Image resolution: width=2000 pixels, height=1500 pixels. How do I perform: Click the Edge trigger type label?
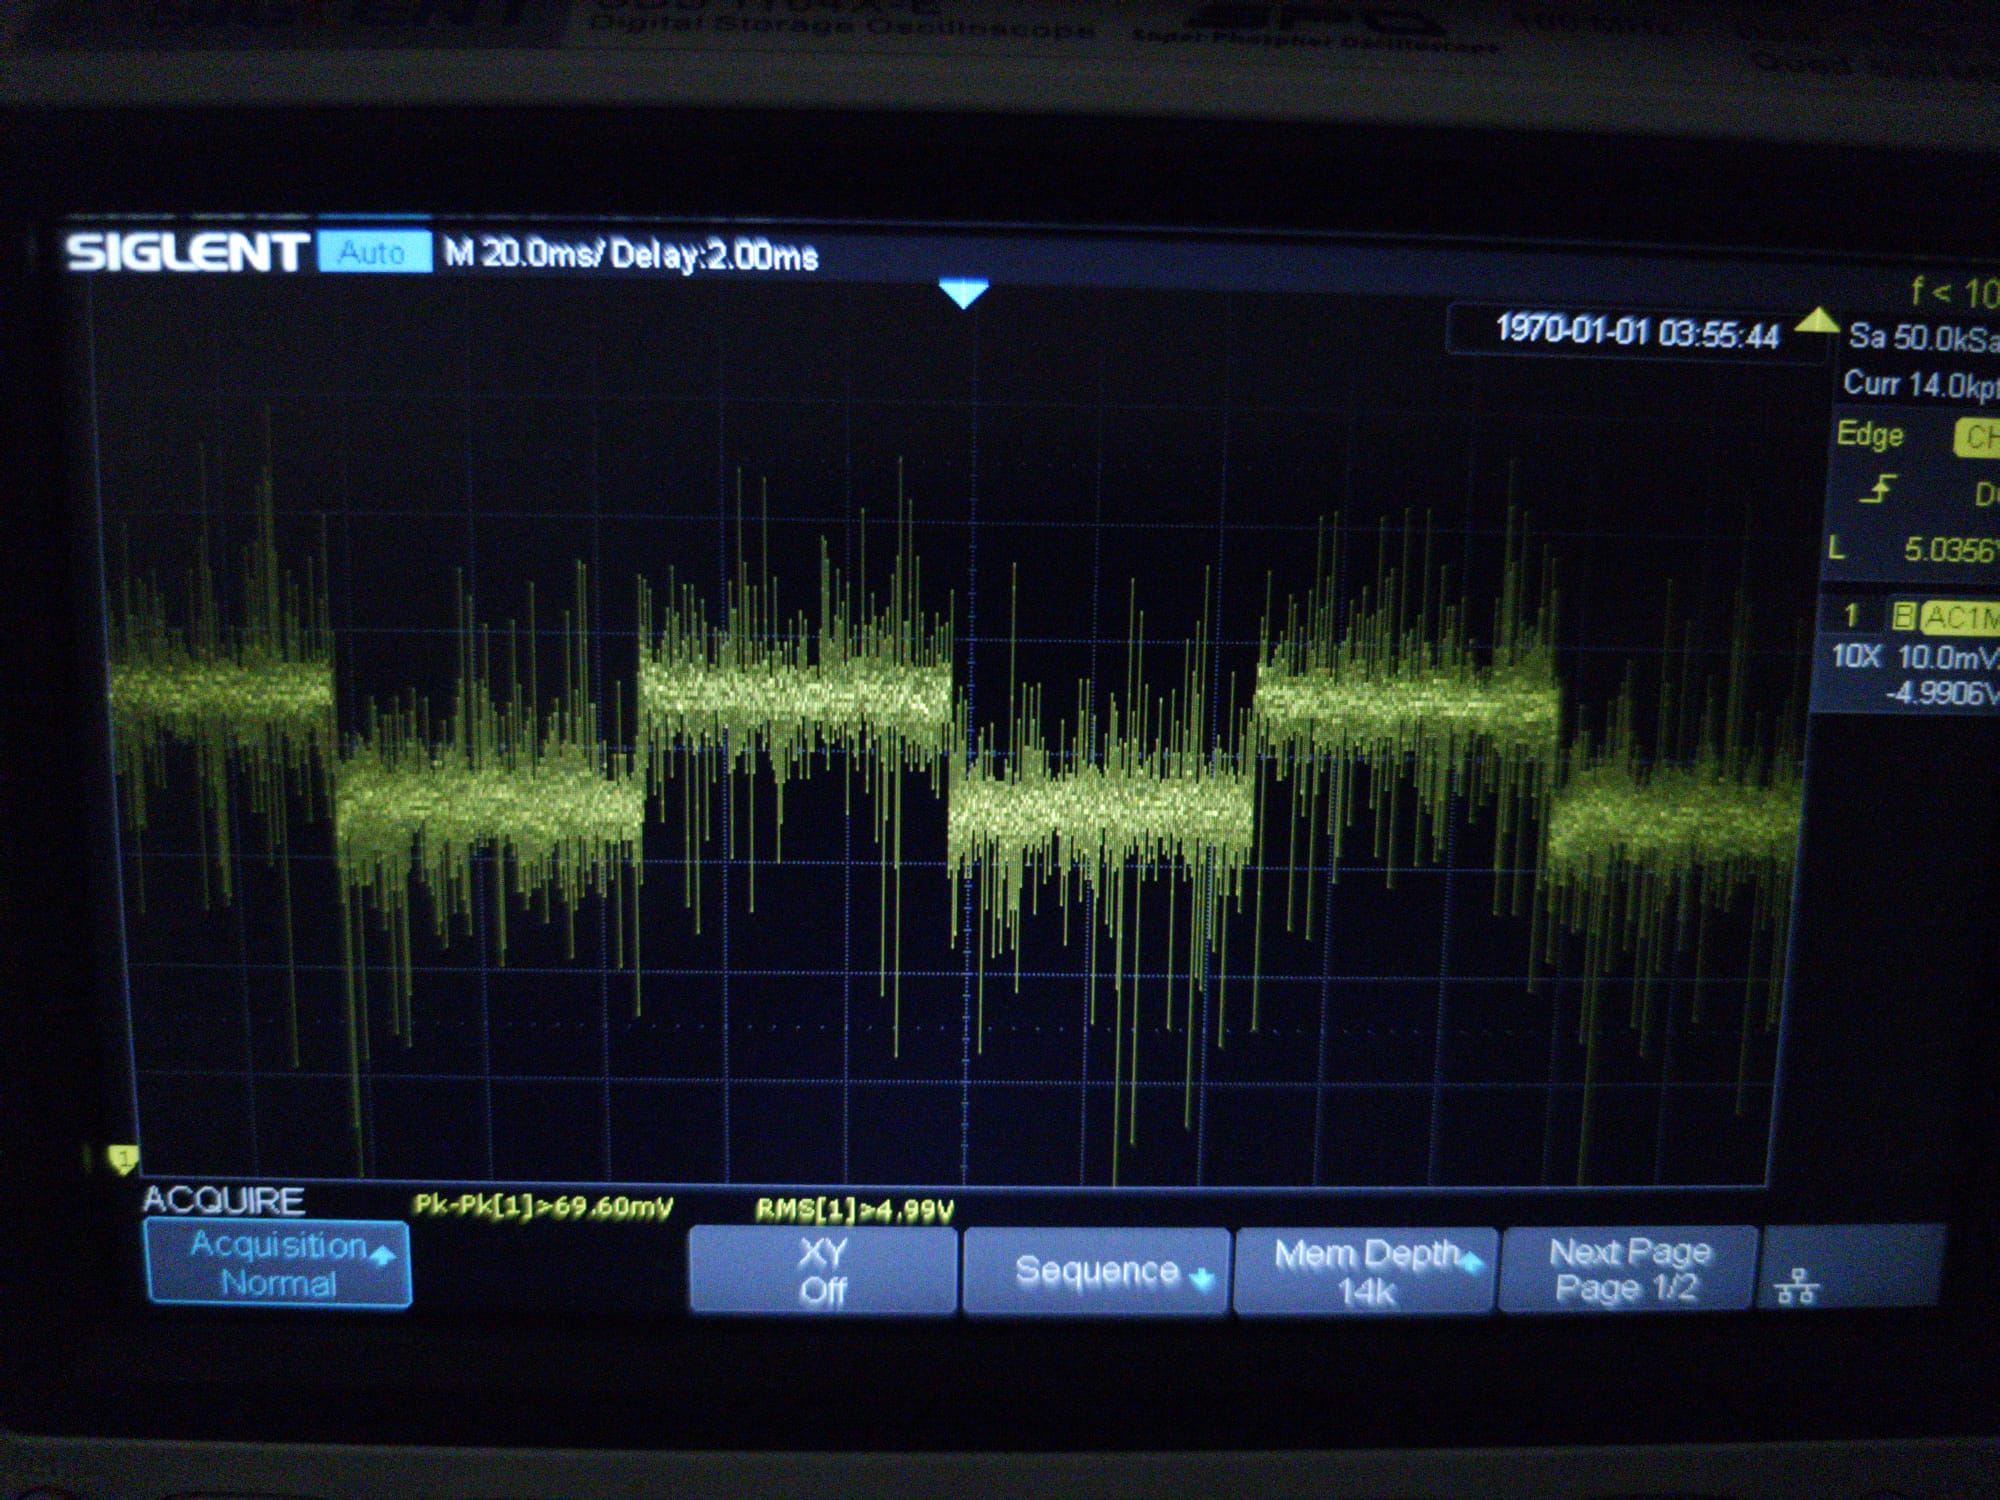coord(1869,434)
